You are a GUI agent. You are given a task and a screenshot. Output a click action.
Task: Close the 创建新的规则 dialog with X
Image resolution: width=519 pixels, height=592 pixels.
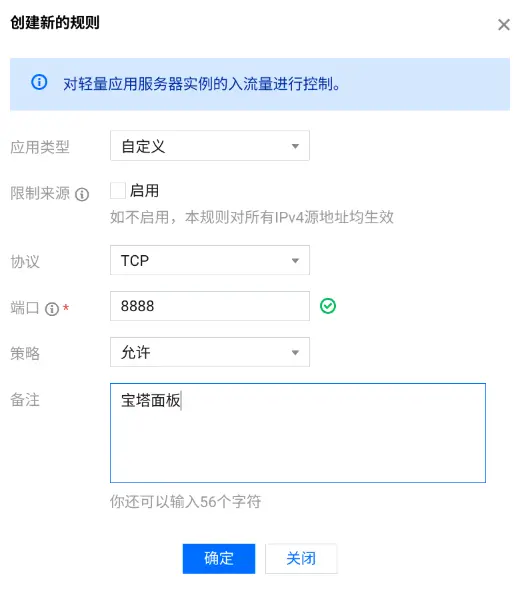click(504, 25)
